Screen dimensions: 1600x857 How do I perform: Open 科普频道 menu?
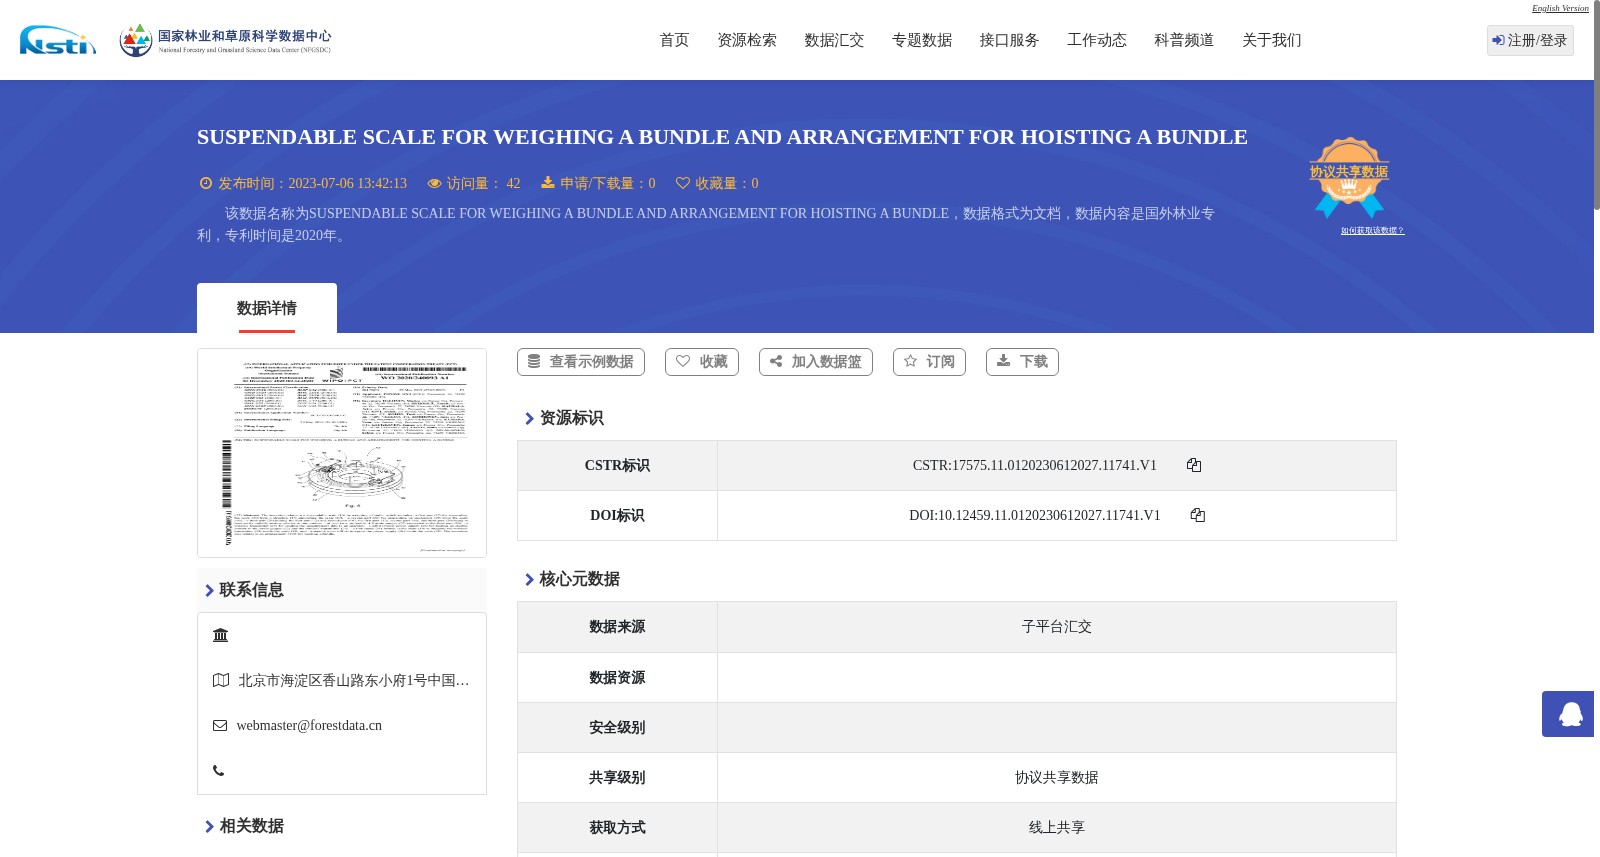click(x=1184, y=40)
